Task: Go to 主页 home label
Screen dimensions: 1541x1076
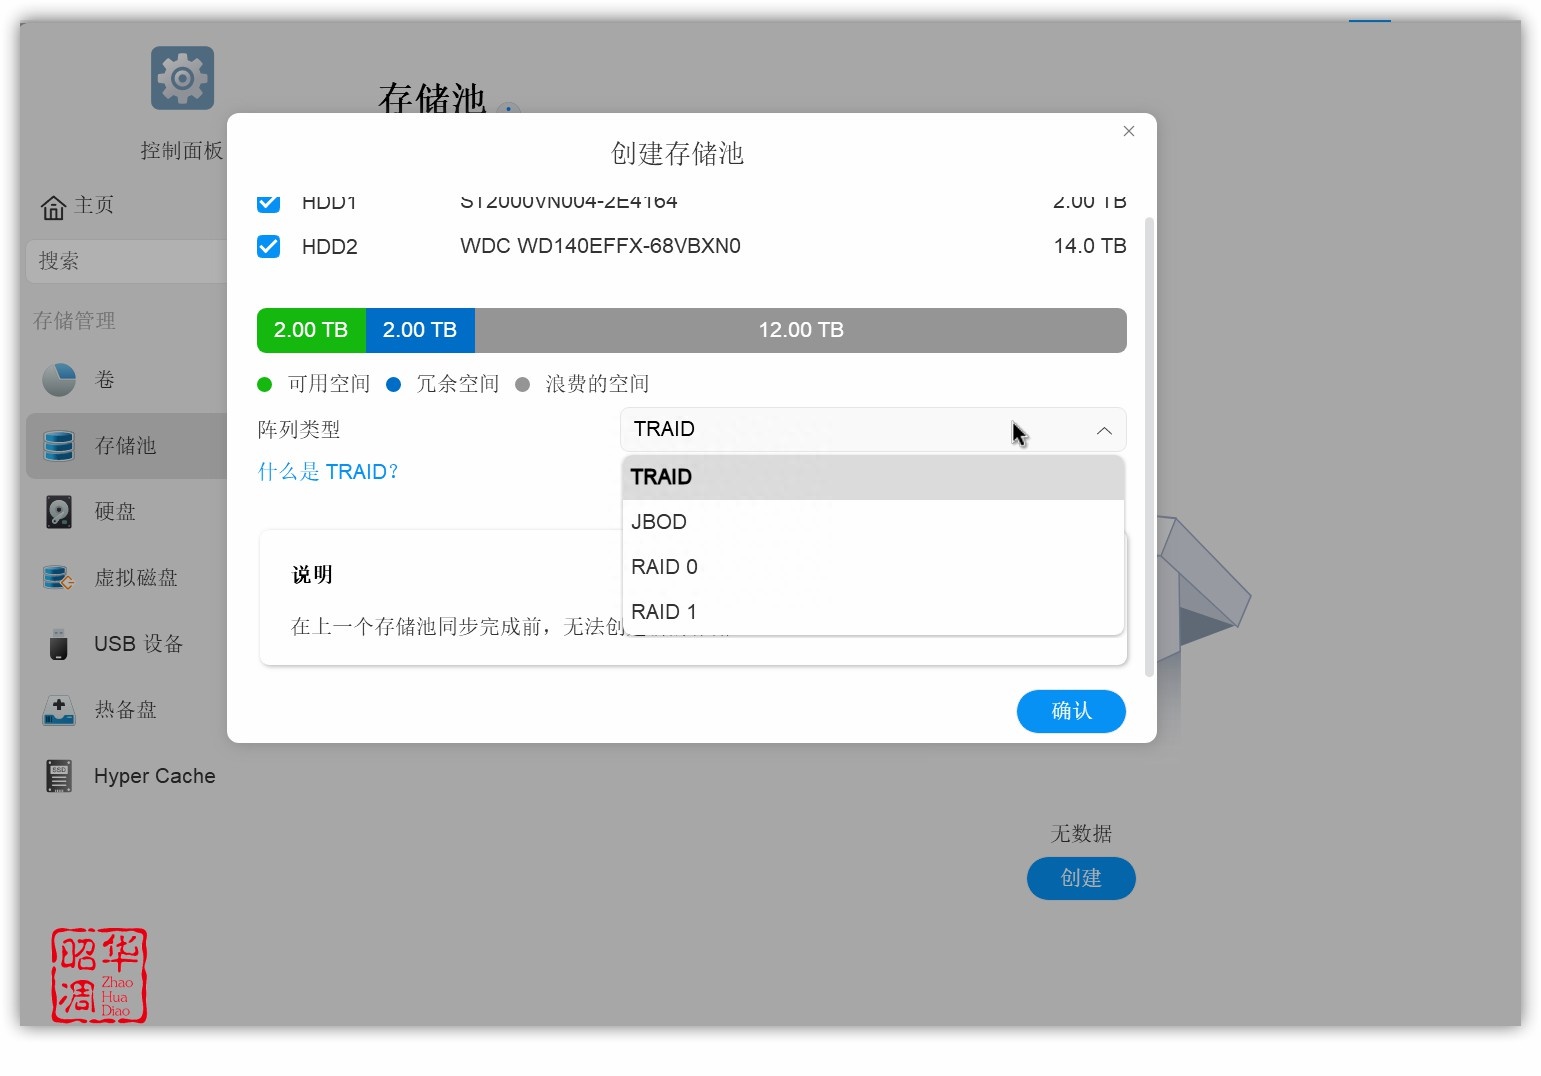Action: (x=94, y=205)
